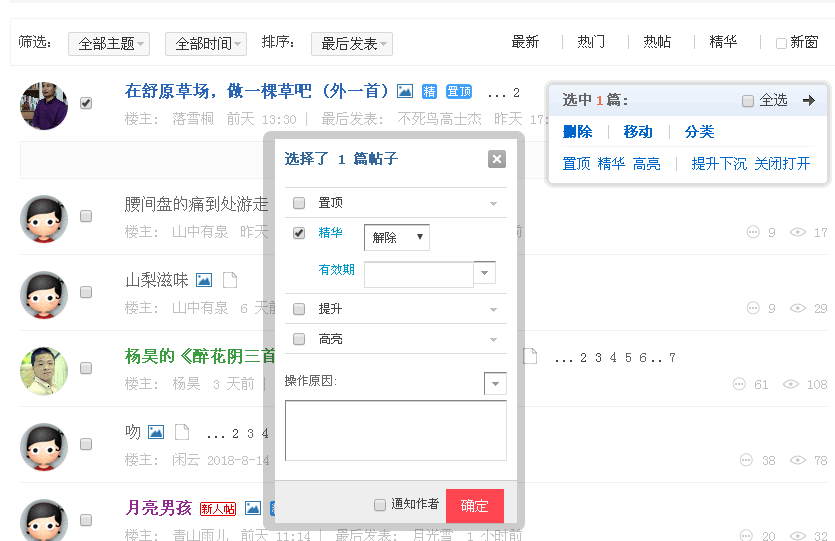The height and width of the screenshot is (541, 835).
Task: Switch to the 最新 tab
Action: (525, 42)
